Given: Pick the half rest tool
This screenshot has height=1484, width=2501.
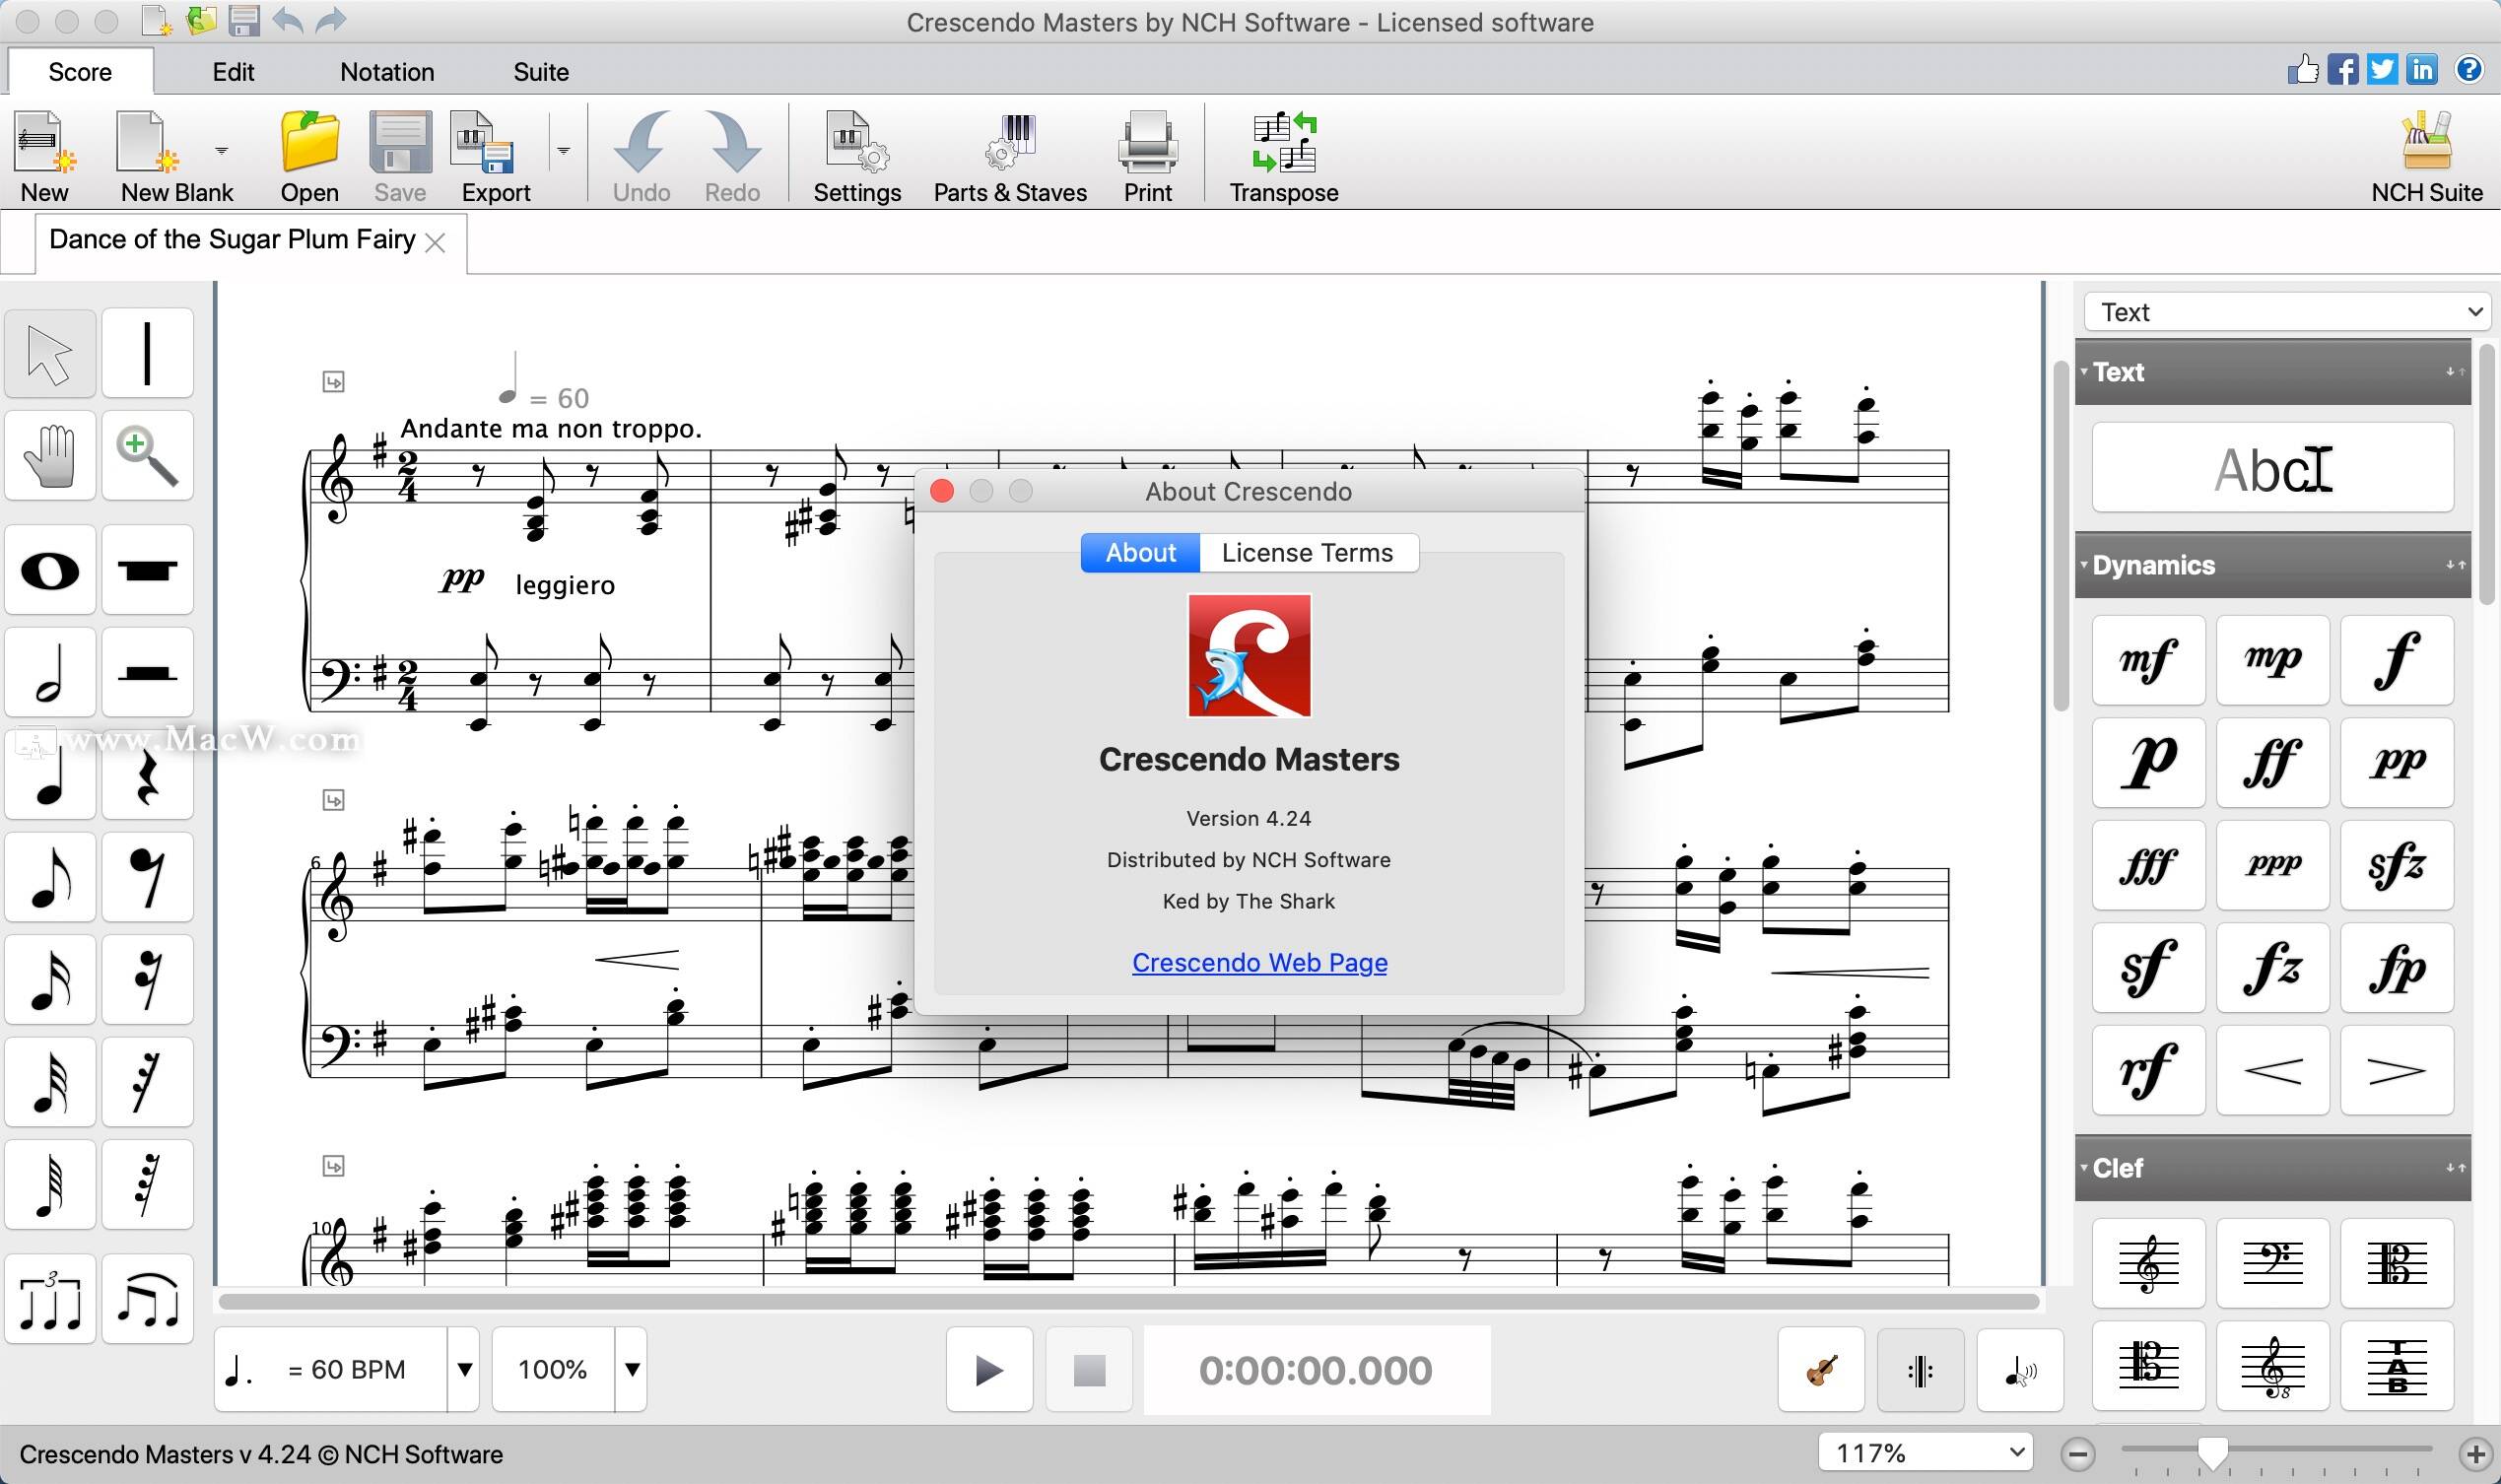Looking at the screenshot, I should pos(147,672).
